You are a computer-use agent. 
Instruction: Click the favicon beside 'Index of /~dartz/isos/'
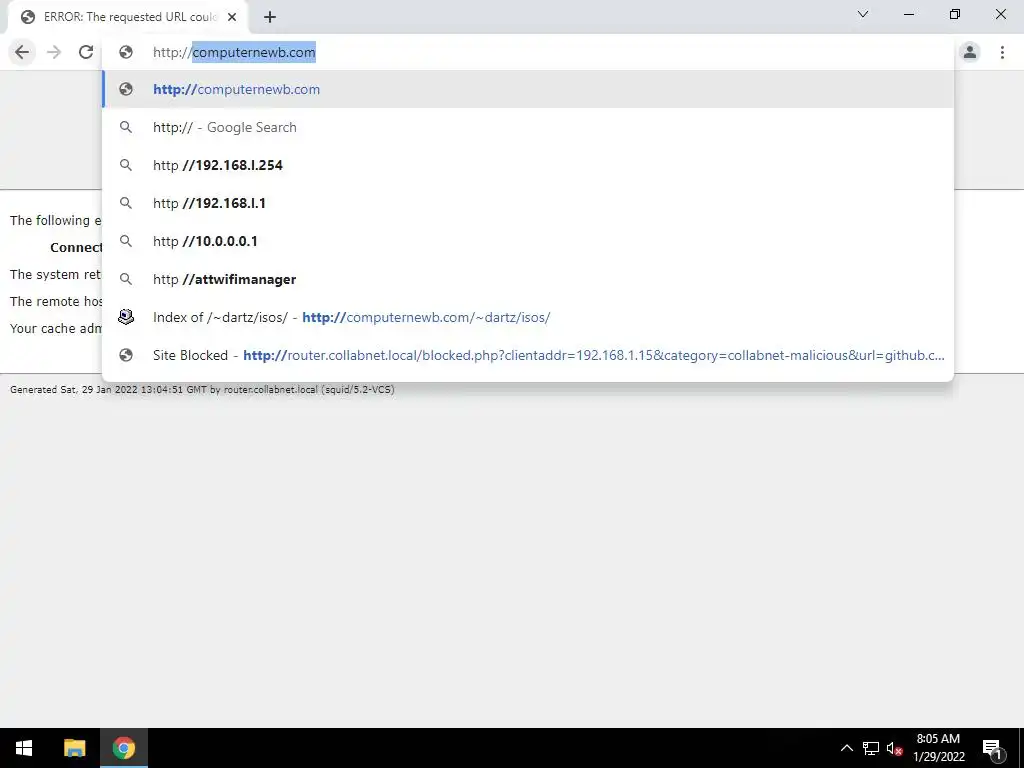[x=126, y=317]
